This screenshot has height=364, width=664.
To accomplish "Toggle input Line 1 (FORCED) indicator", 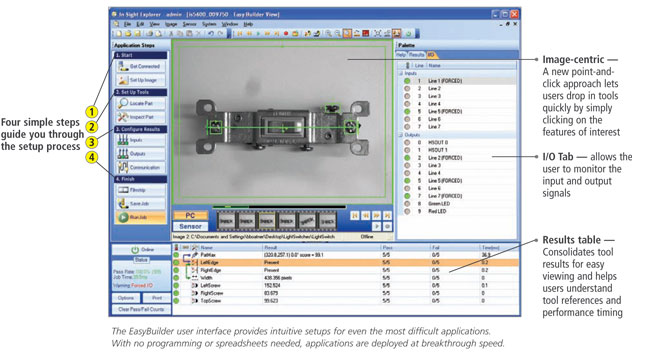I will (x=407, y=81).
